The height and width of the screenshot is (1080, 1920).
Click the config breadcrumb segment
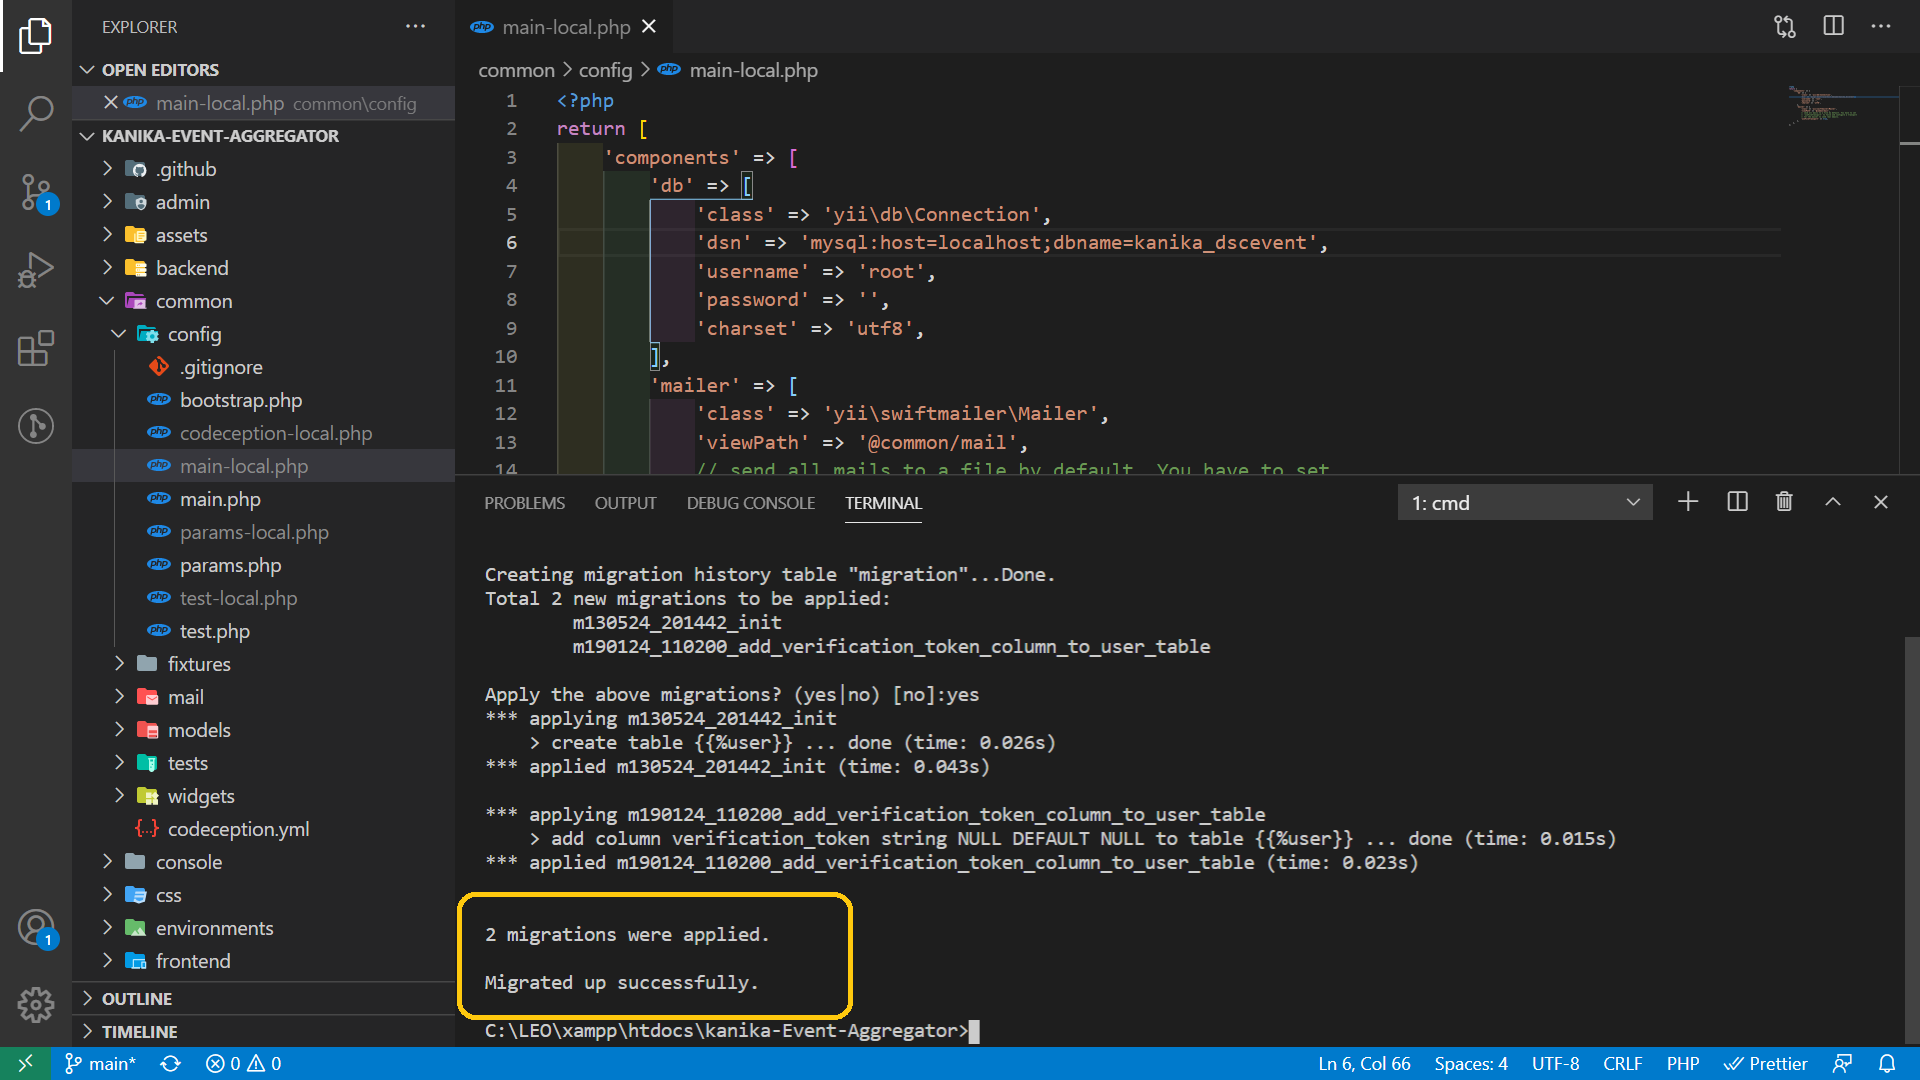(605, 70)
